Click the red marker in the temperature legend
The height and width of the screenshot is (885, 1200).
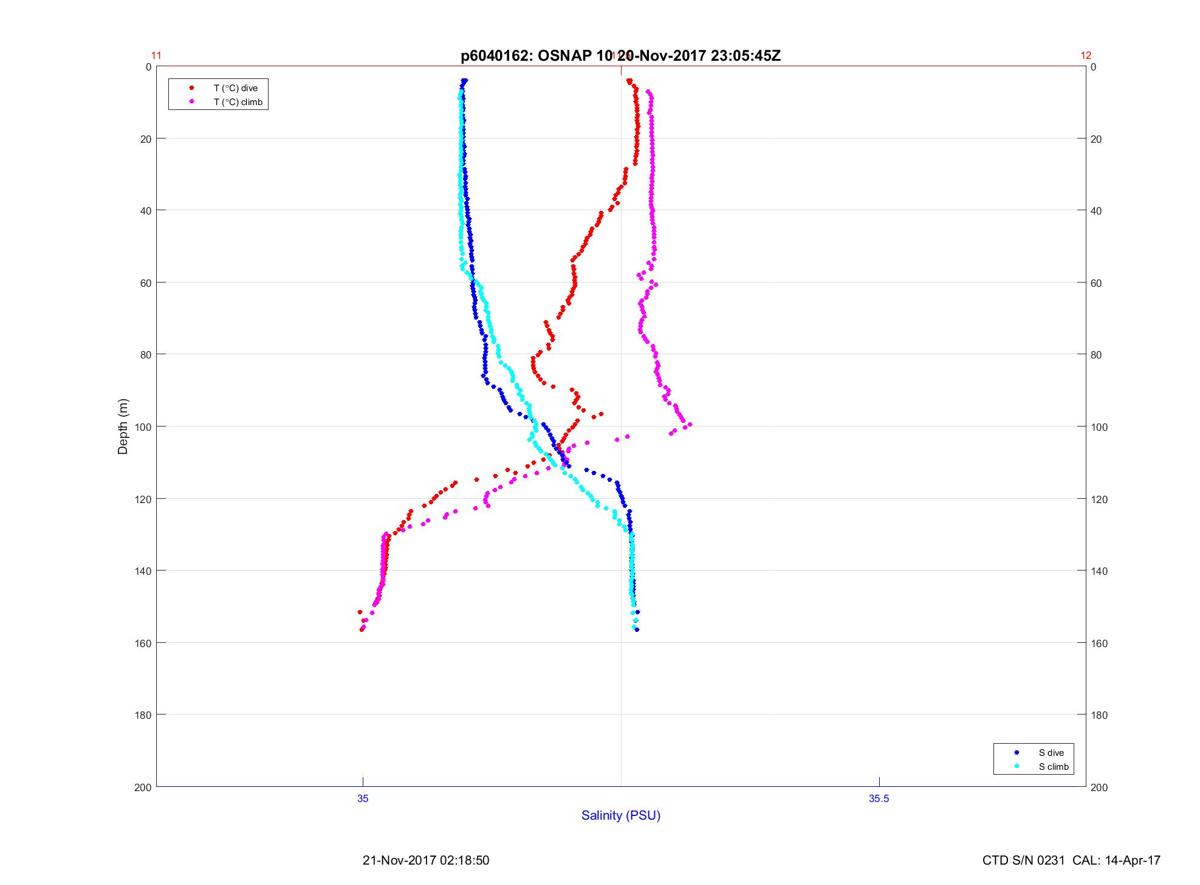191,88
